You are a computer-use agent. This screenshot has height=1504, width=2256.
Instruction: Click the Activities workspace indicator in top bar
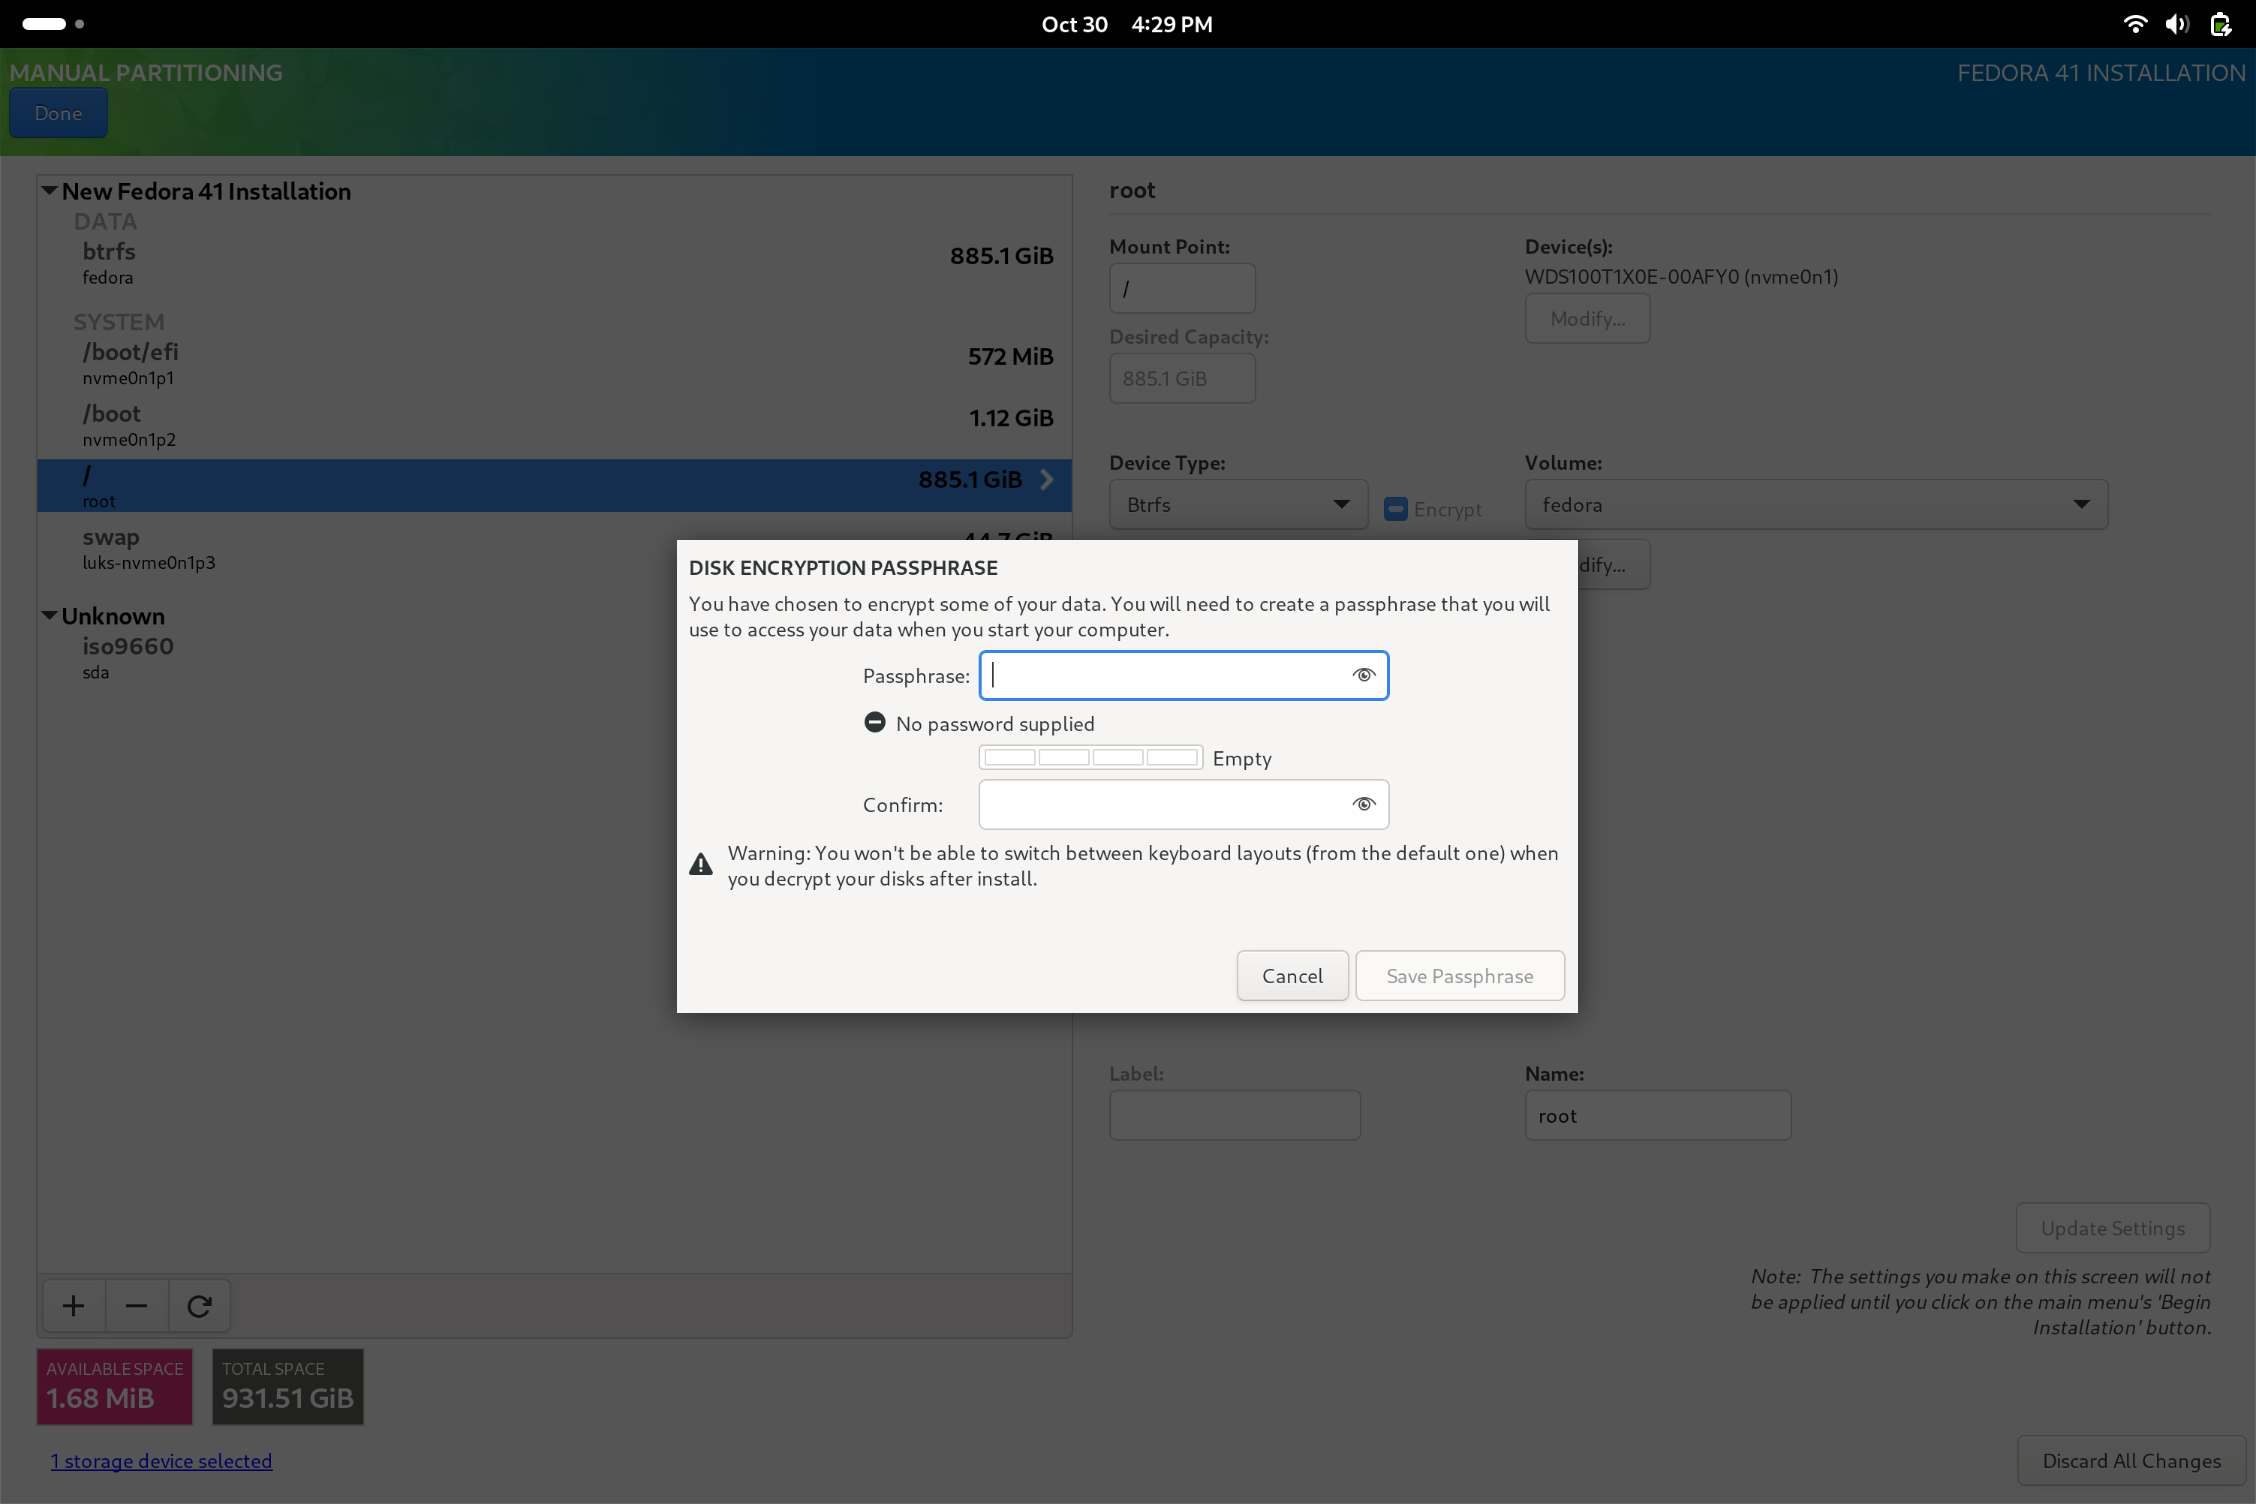tap(53, 24)
